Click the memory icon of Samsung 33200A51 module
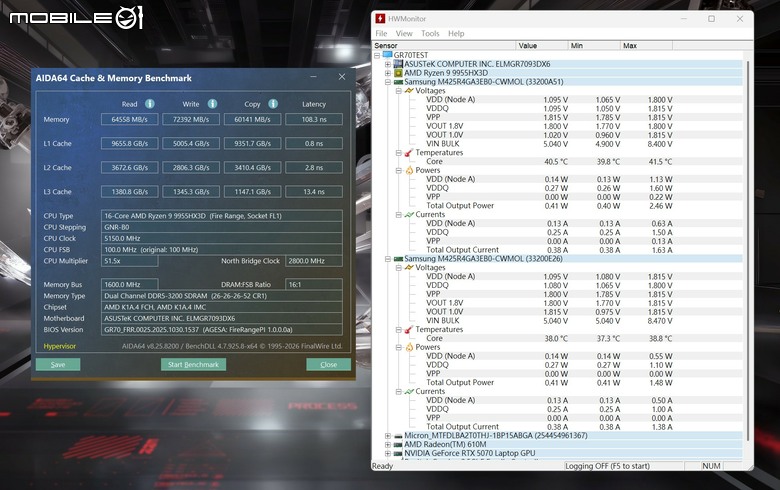780x490 pixels. point(398,82)
